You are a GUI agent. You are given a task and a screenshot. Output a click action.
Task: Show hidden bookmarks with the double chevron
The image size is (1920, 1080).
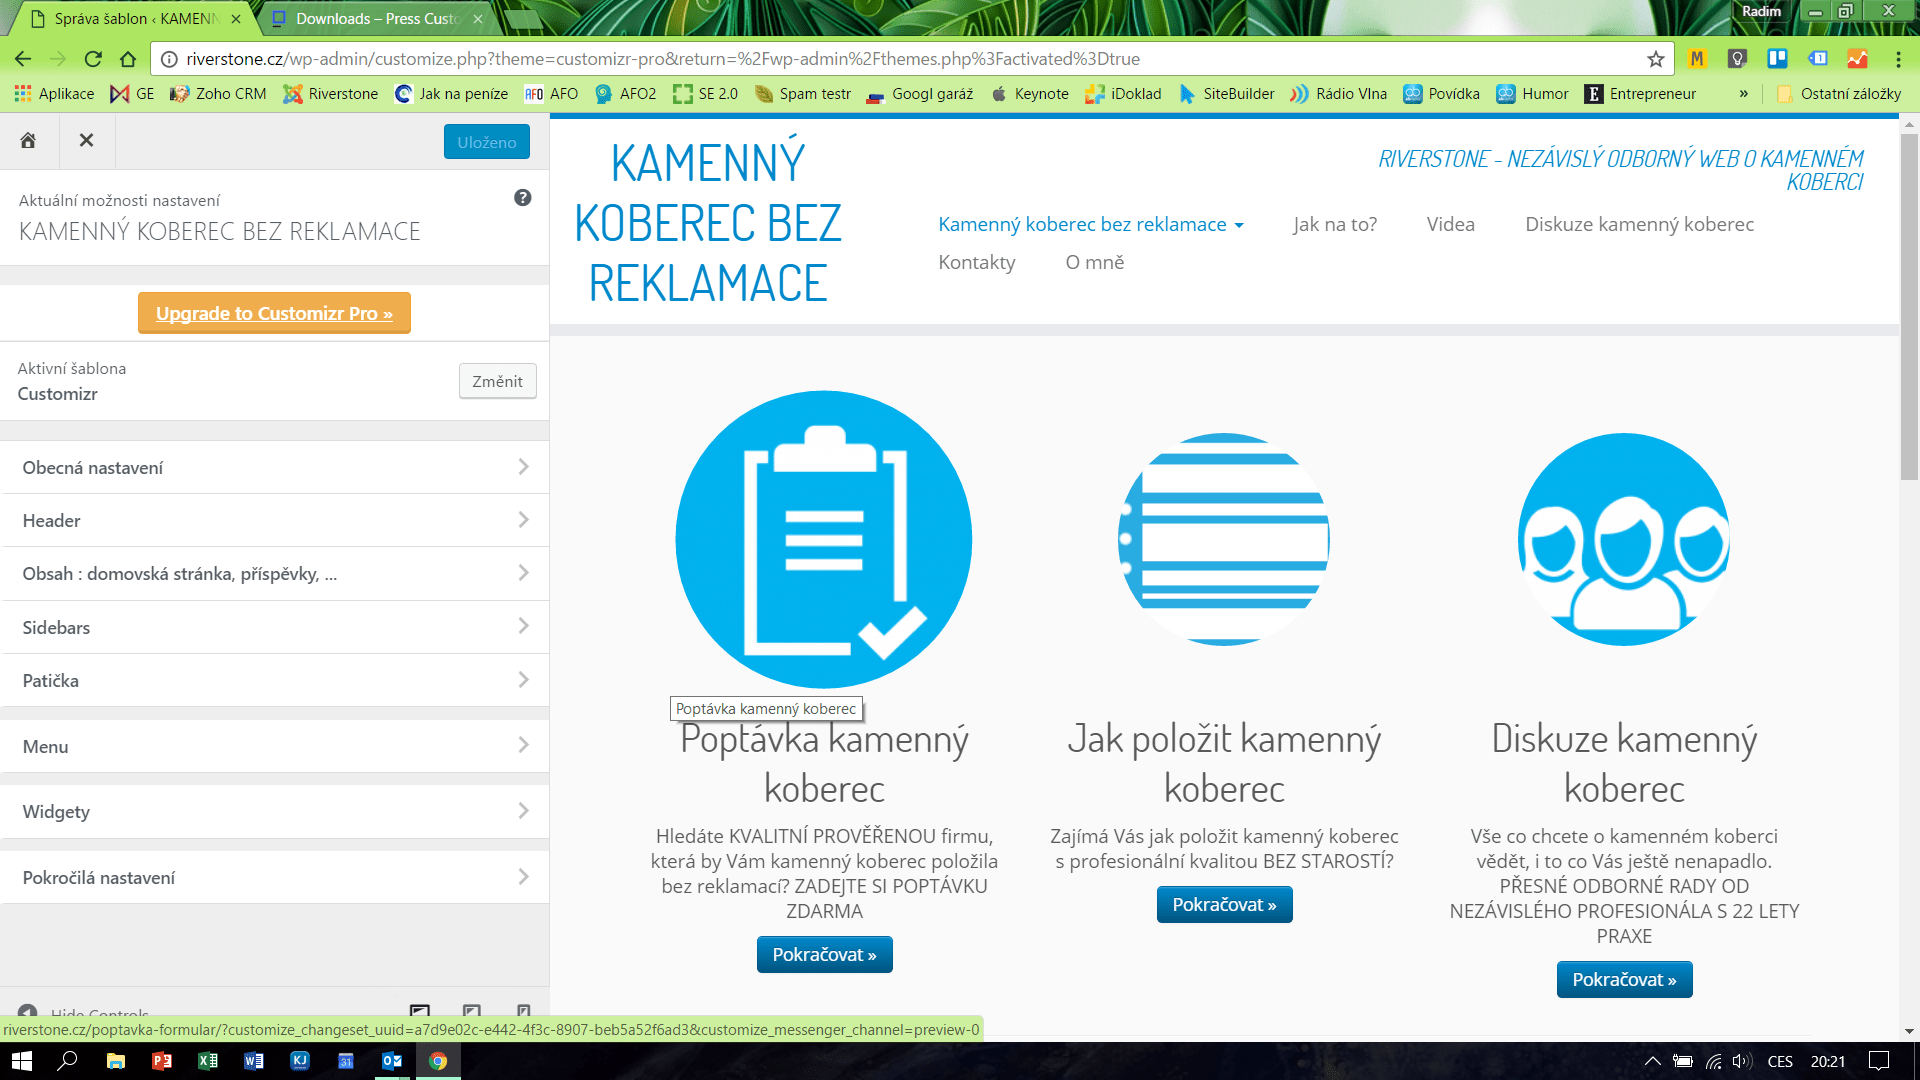[x=1744, y=94]
